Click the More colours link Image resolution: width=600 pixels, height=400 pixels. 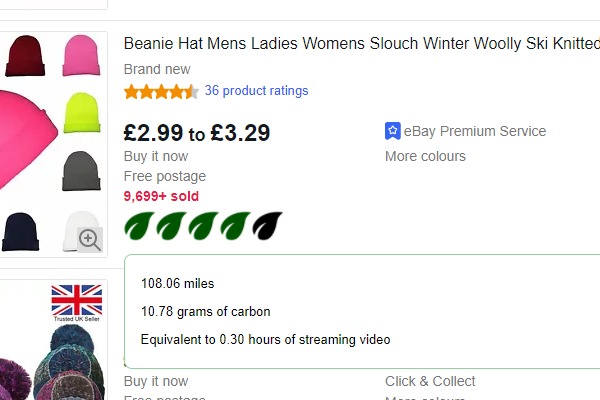[x=425, y=156]
